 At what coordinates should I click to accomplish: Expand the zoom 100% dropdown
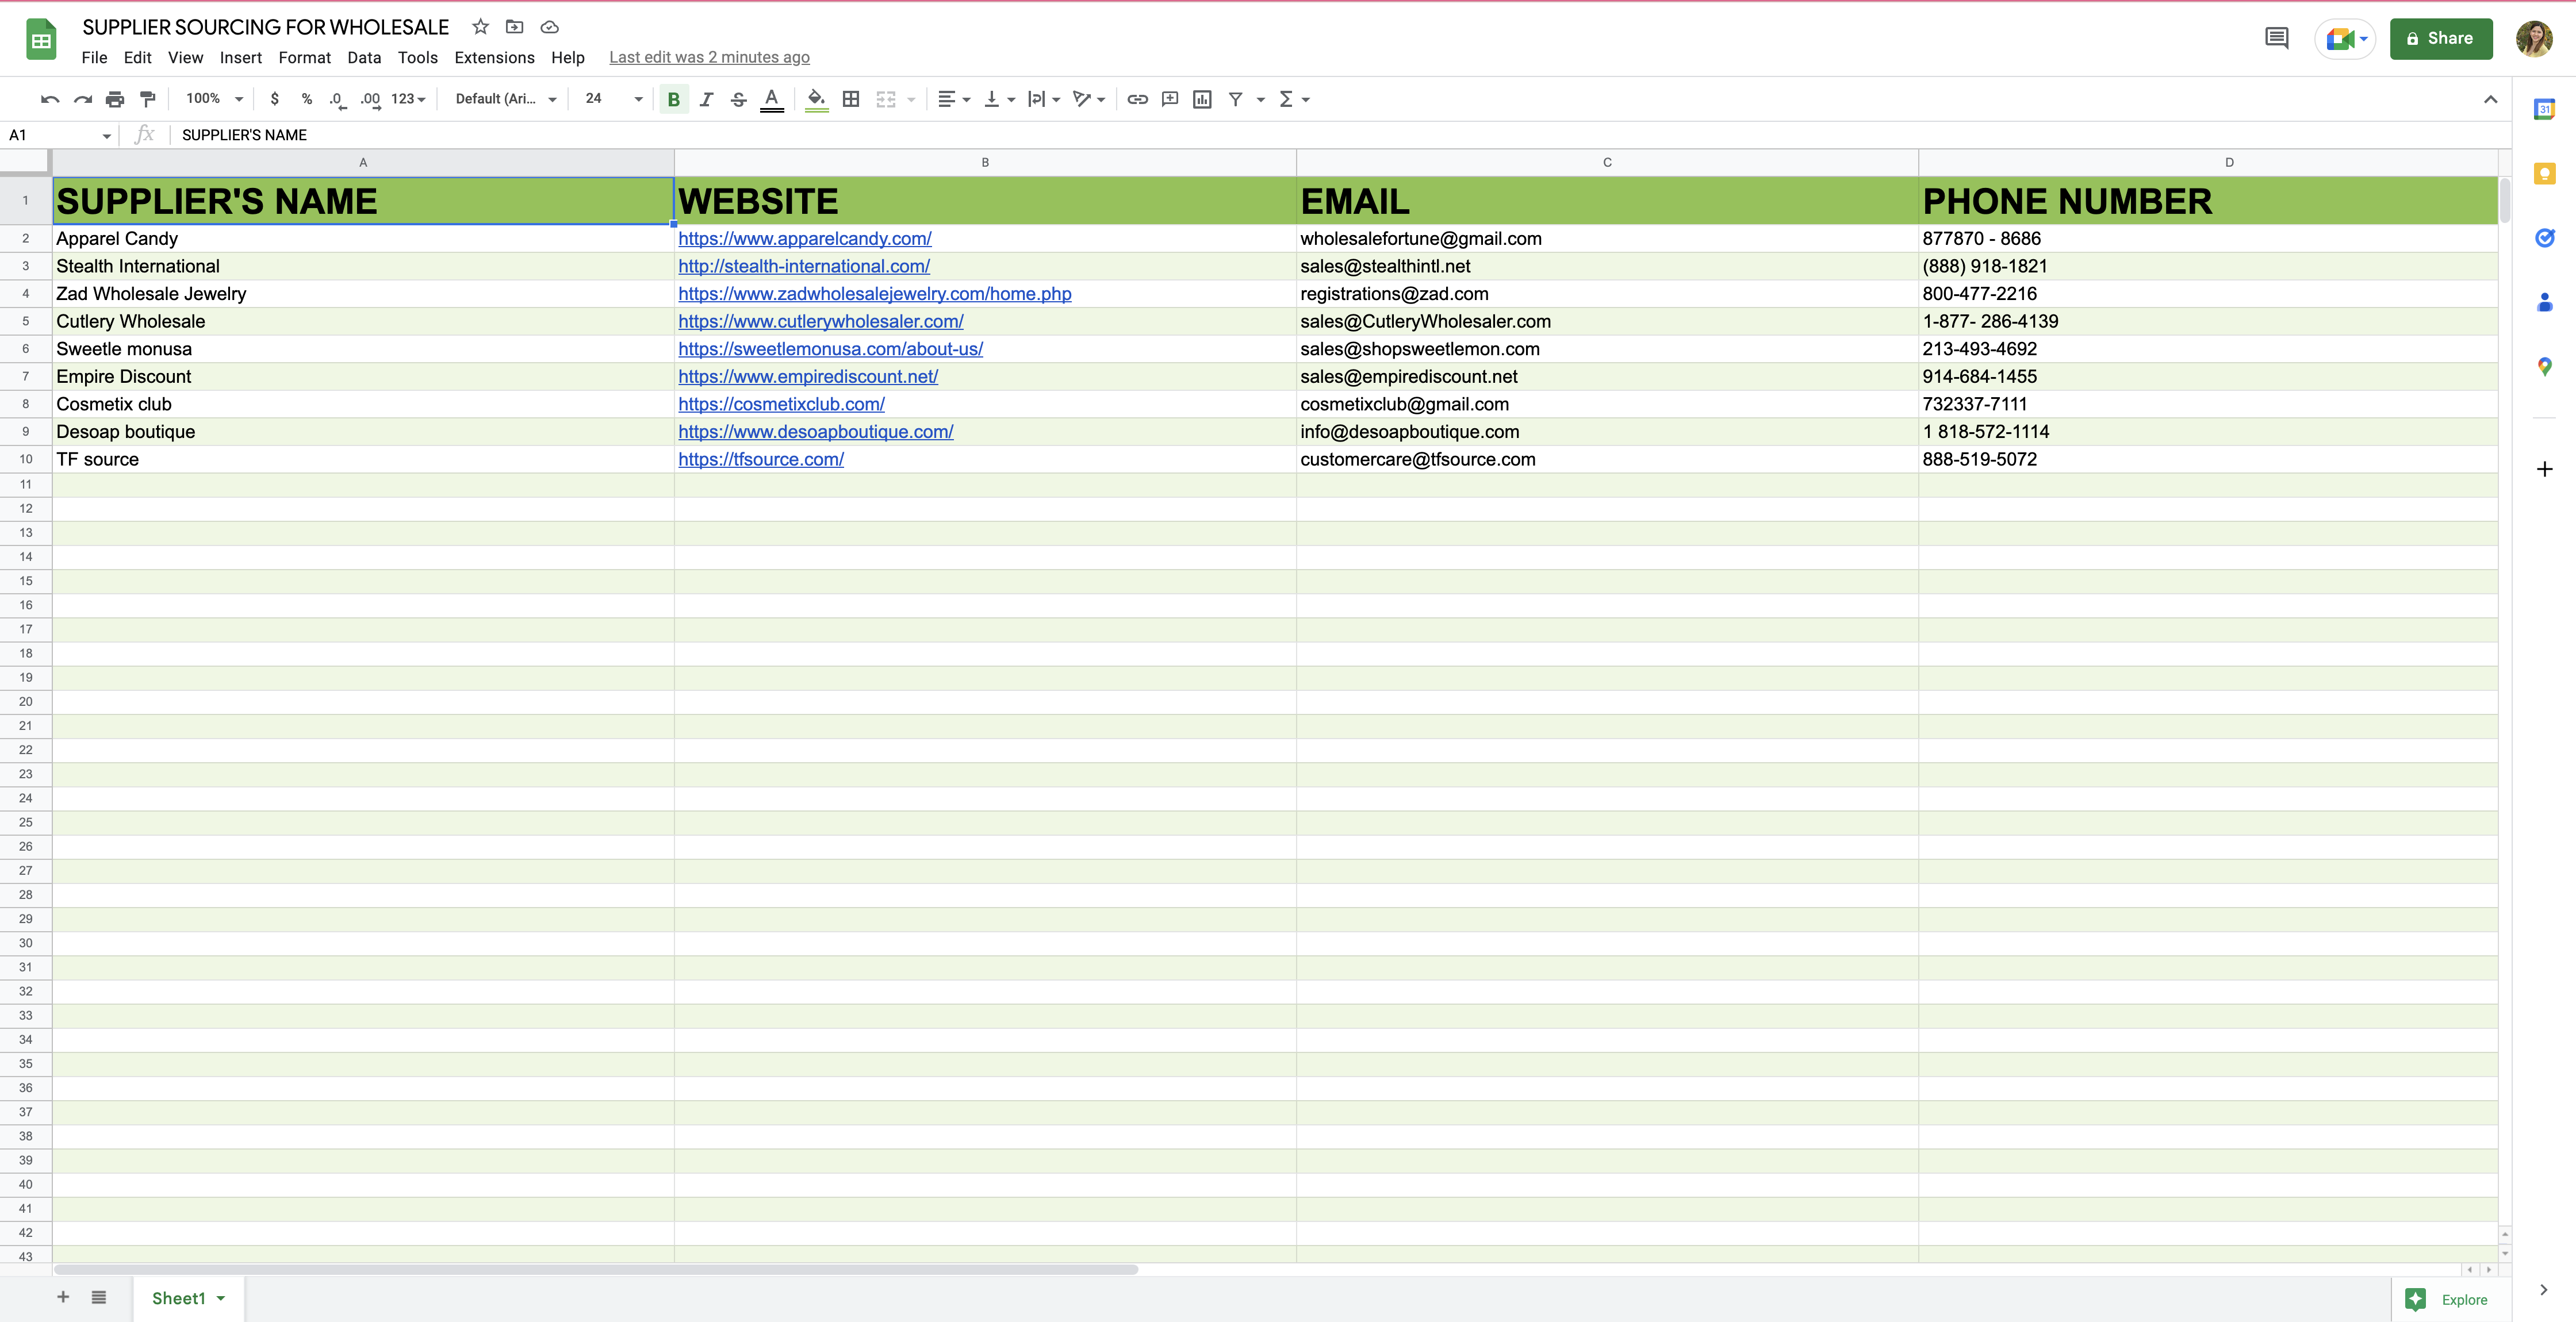point(214,99)
